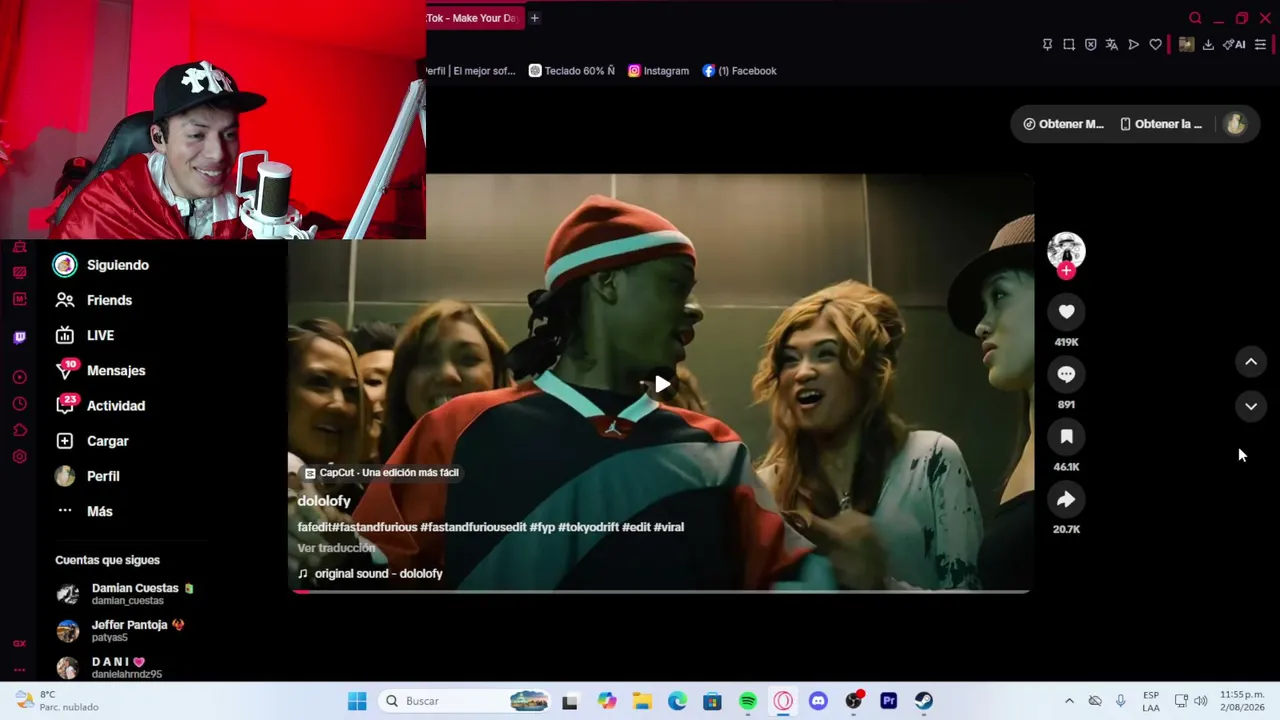Bookmark the video to favorites
Image resolution: width=1280 pixels, height=720 pixels.
1066,437
